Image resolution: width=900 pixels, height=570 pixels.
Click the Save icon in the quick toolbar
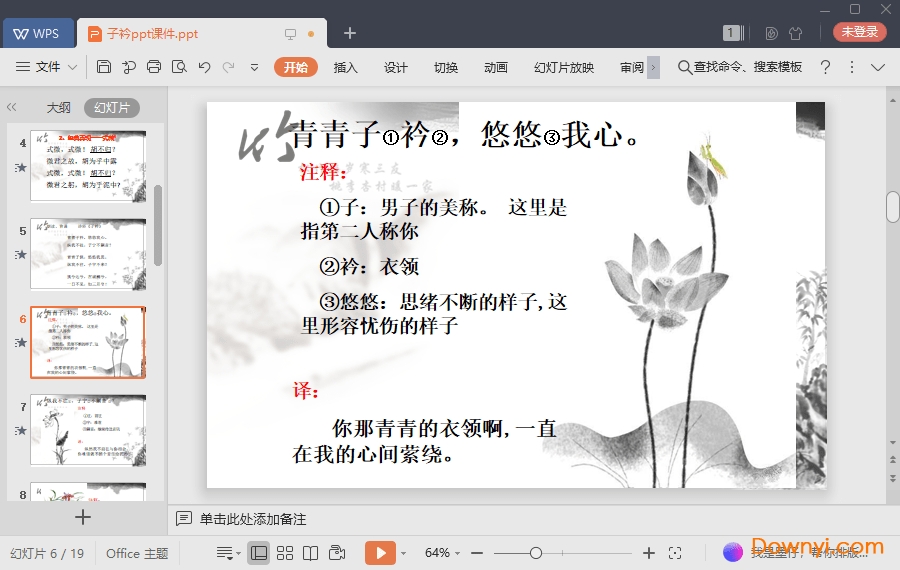[x=104, y=67]
